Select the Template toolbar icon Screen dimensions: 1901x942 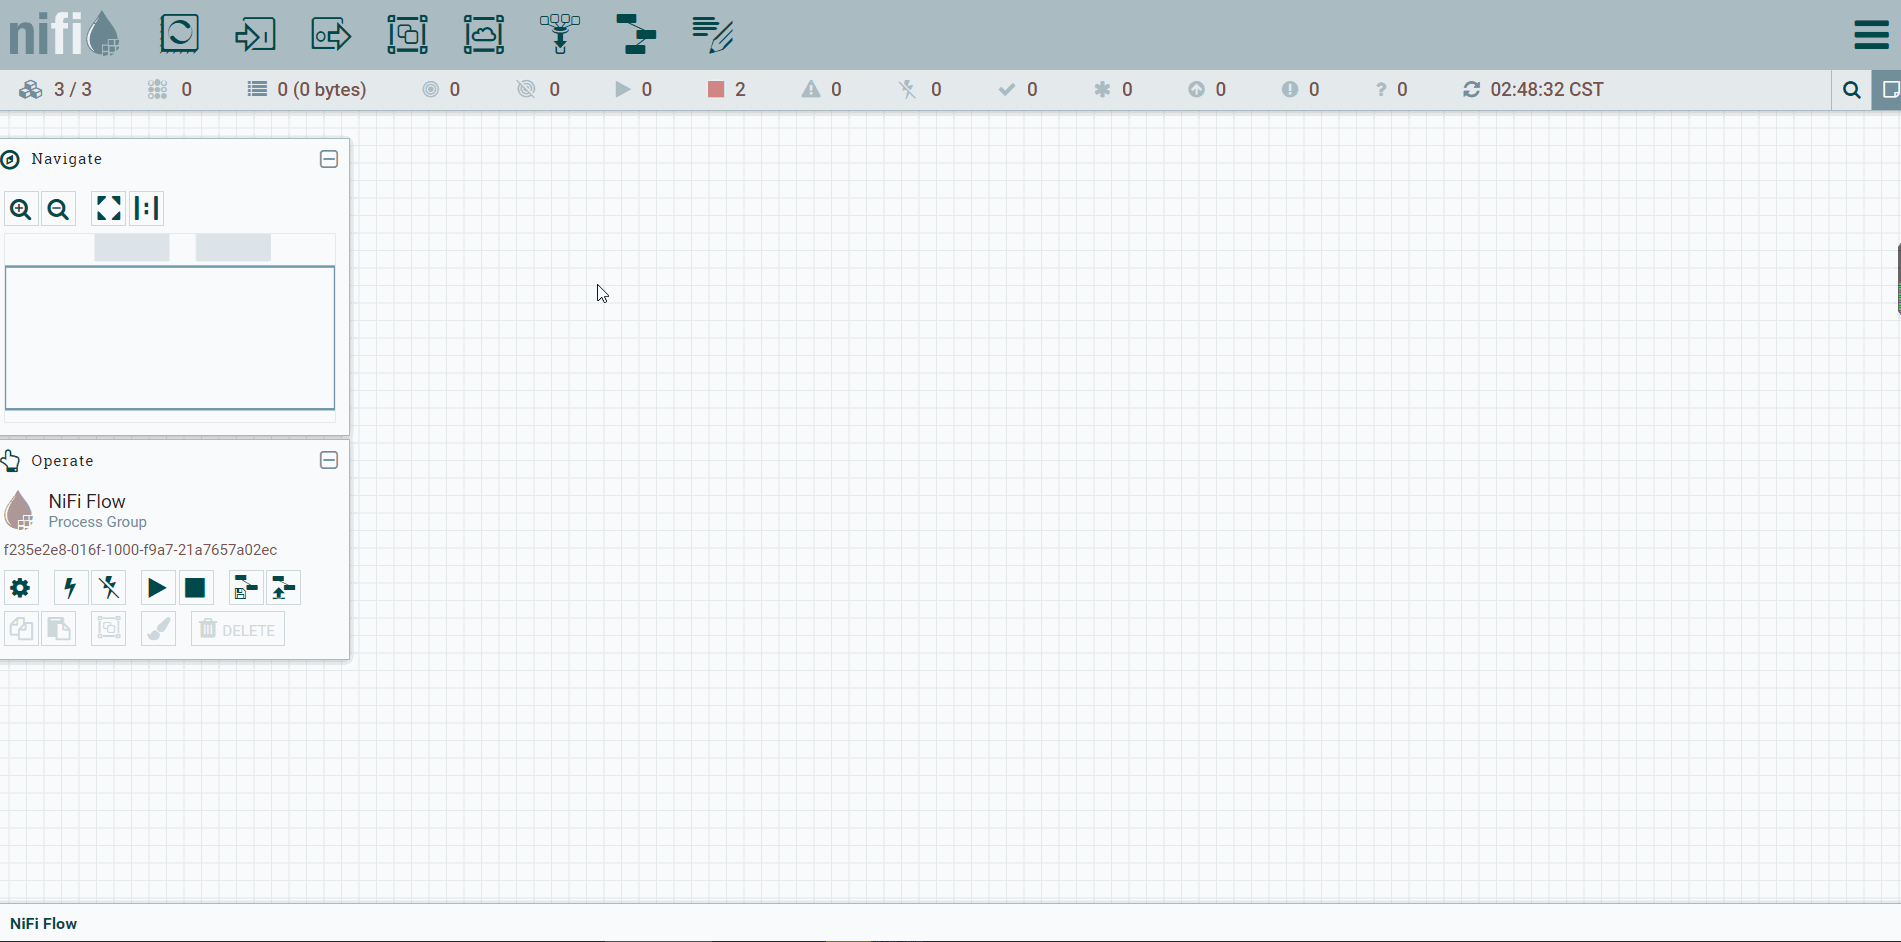[636, 34]
